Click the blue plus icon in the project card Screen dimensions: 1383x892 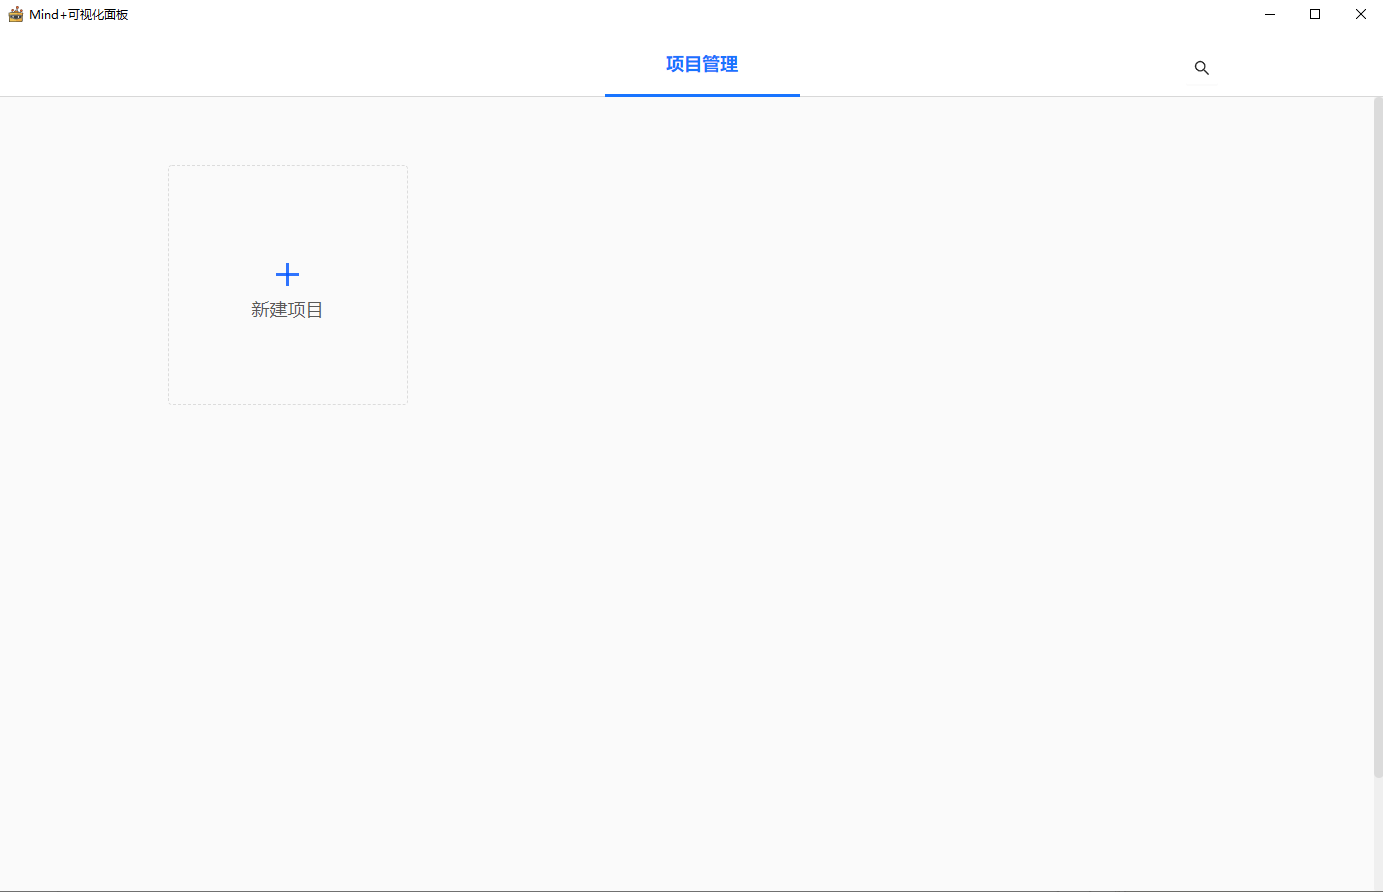[x=287, y=274]
